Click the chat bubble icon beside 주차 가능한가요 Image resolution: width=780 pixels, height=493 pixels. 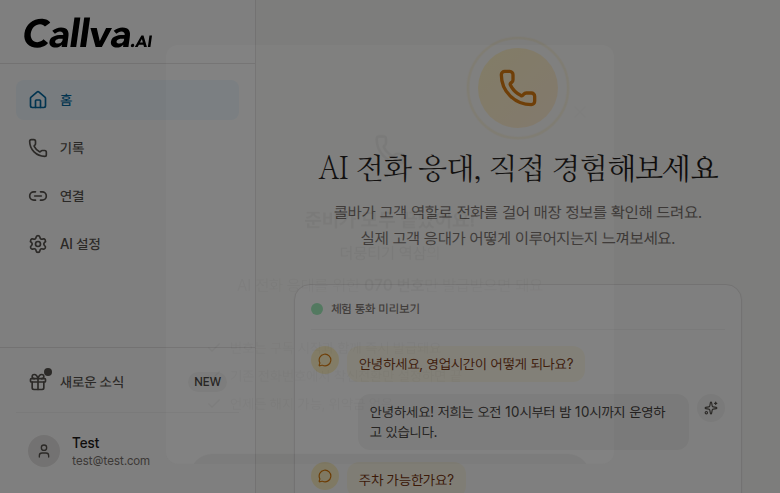325,477
